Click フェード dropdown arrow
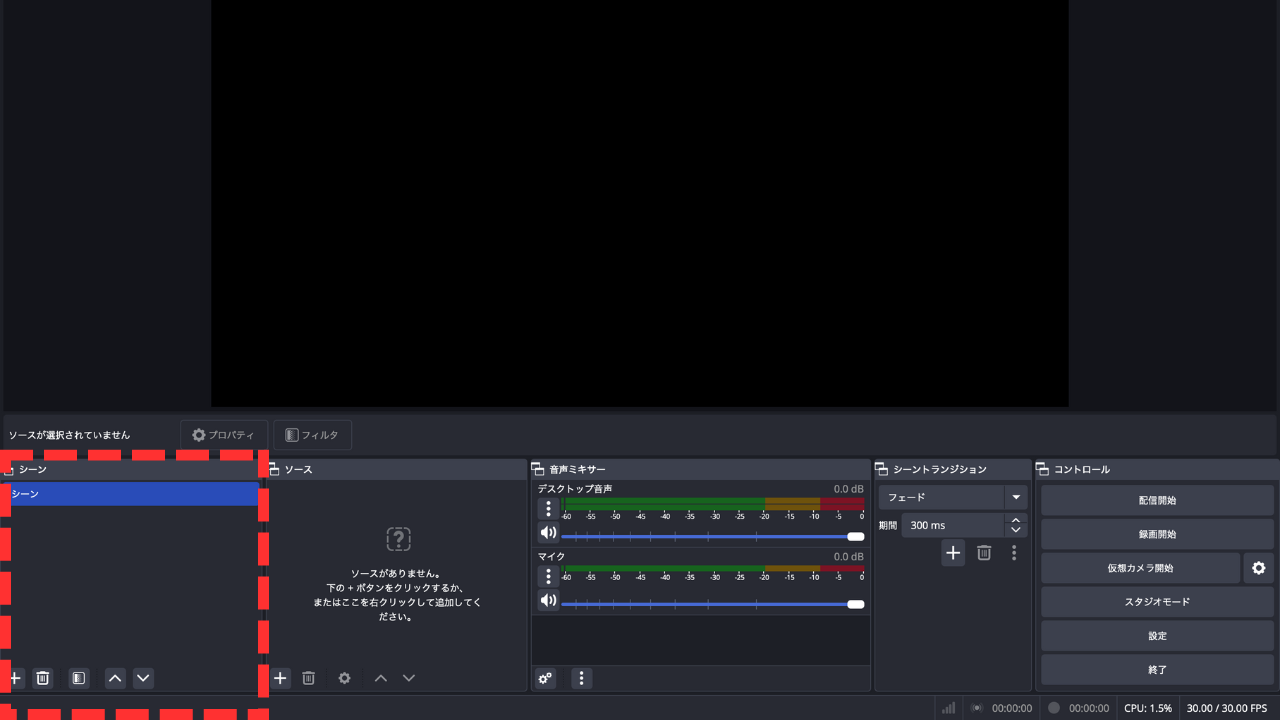This screenshot has height=720, width=1280. (1016, 497)
